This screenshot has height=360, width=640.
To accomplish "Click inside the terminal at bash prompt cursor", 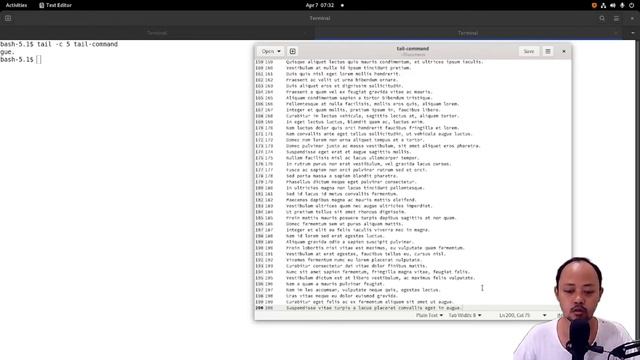I will (x=38, y=60).
